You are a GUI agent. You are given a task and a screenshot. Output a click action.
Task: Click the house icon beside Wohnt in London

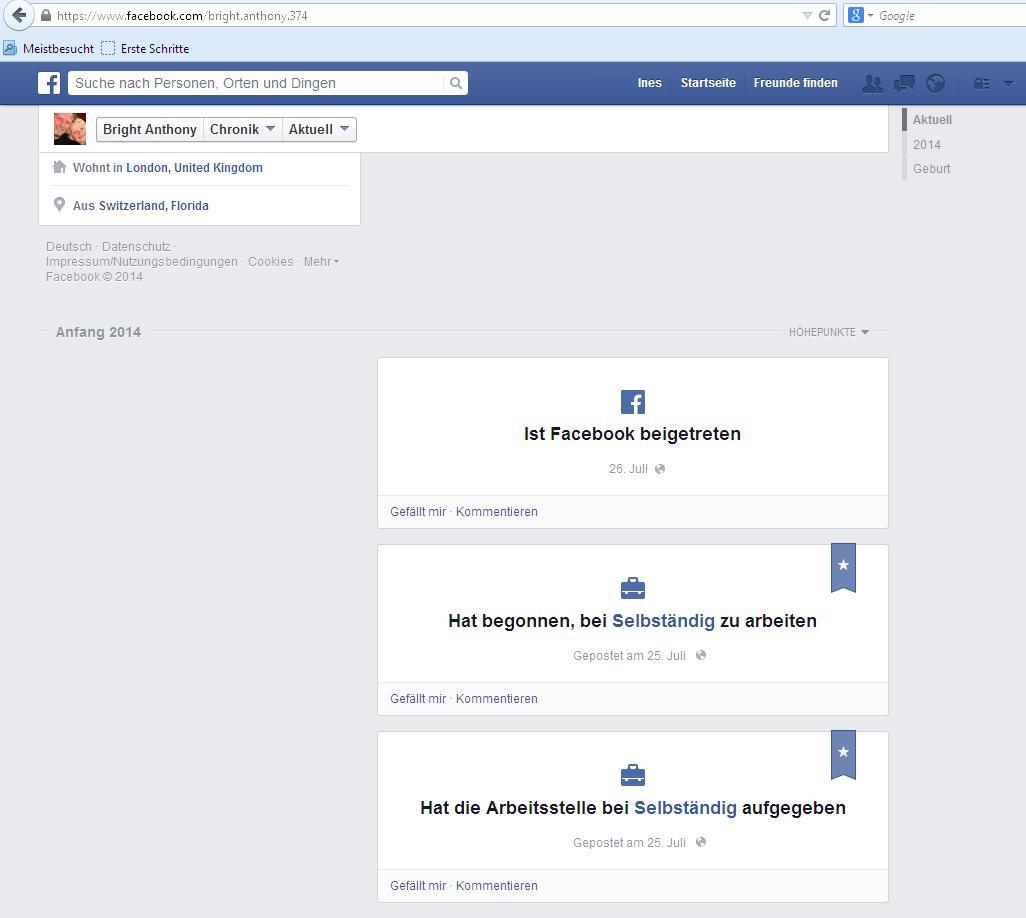click(59, 167)
